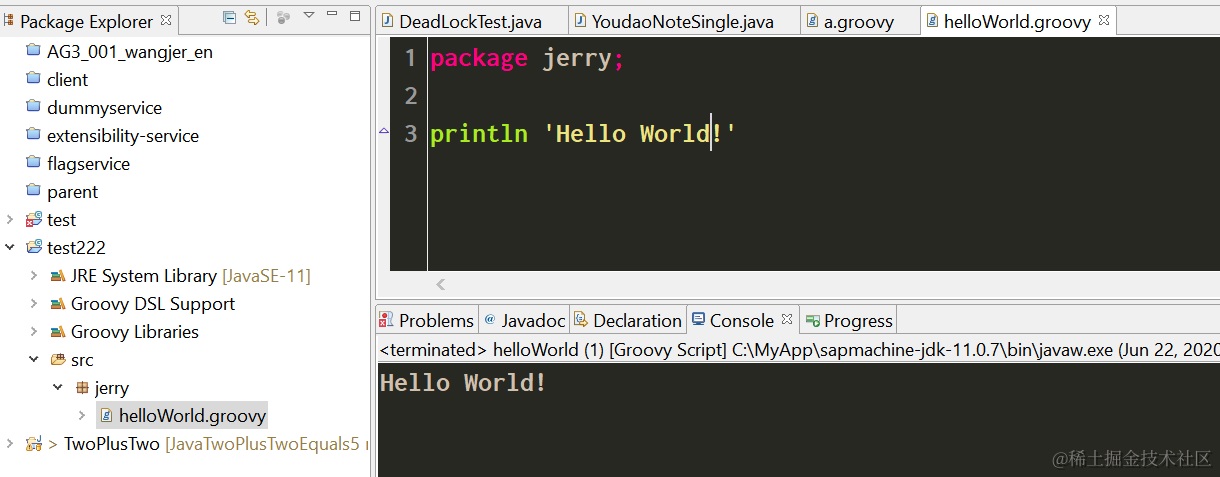Screen dimensions: 1220x477
Task: Click the Groovy DSL Support library icon
Action: coord(57,303)
